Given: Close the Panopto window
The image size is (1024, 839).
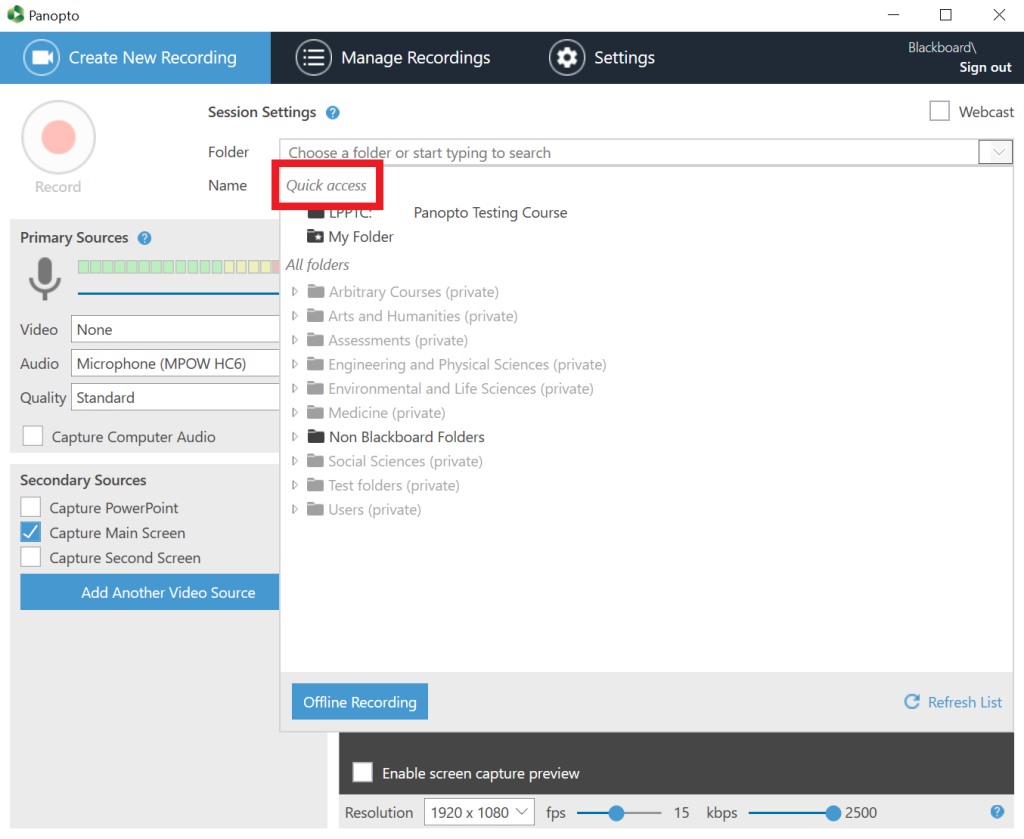Looking at the screenshot, I should point(999,14).
